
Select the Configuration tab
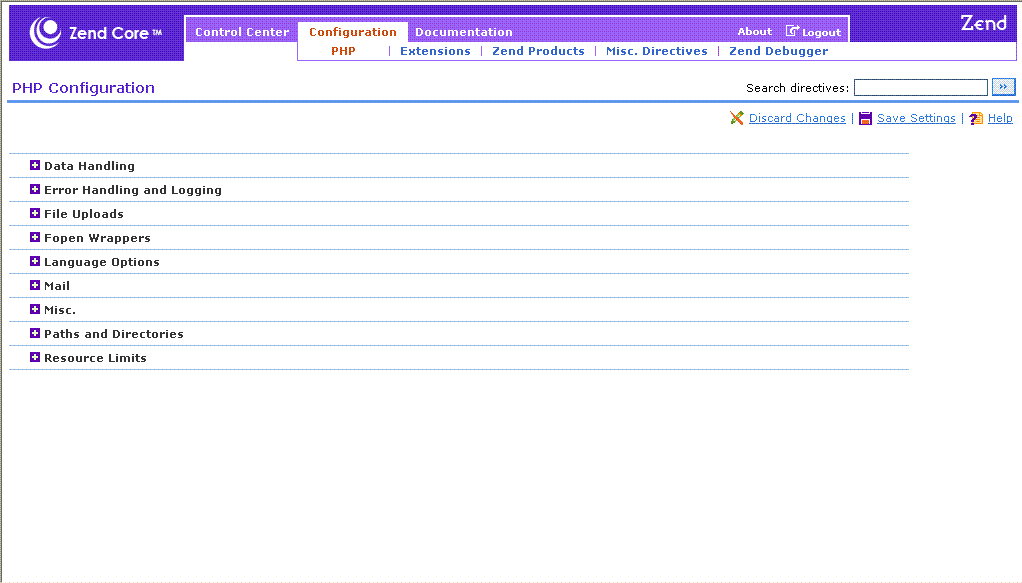(x=353, y=32)
